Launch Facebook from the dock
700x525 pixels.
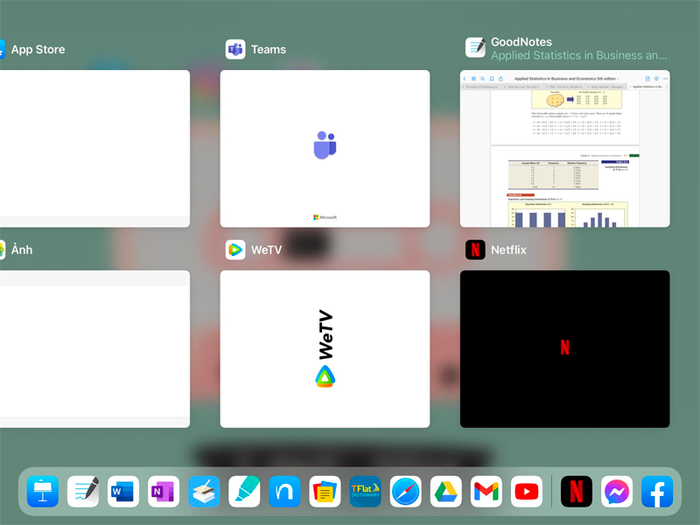(657, 491)
